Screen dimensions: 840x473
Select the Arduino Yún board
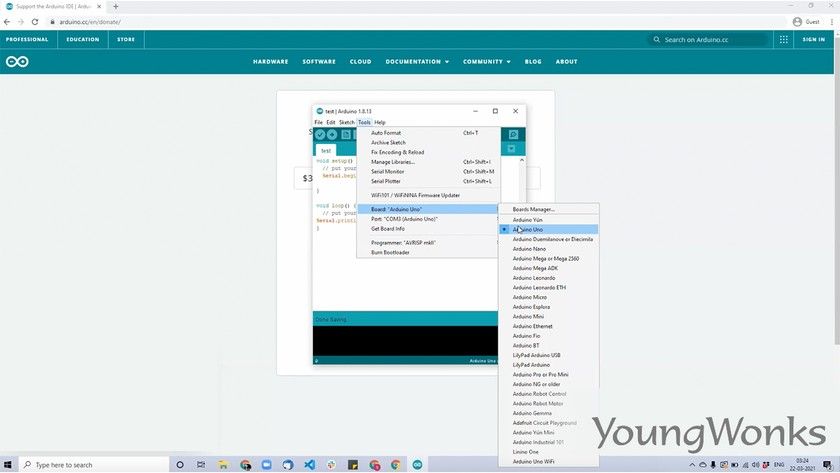click(x=549, y=220)
